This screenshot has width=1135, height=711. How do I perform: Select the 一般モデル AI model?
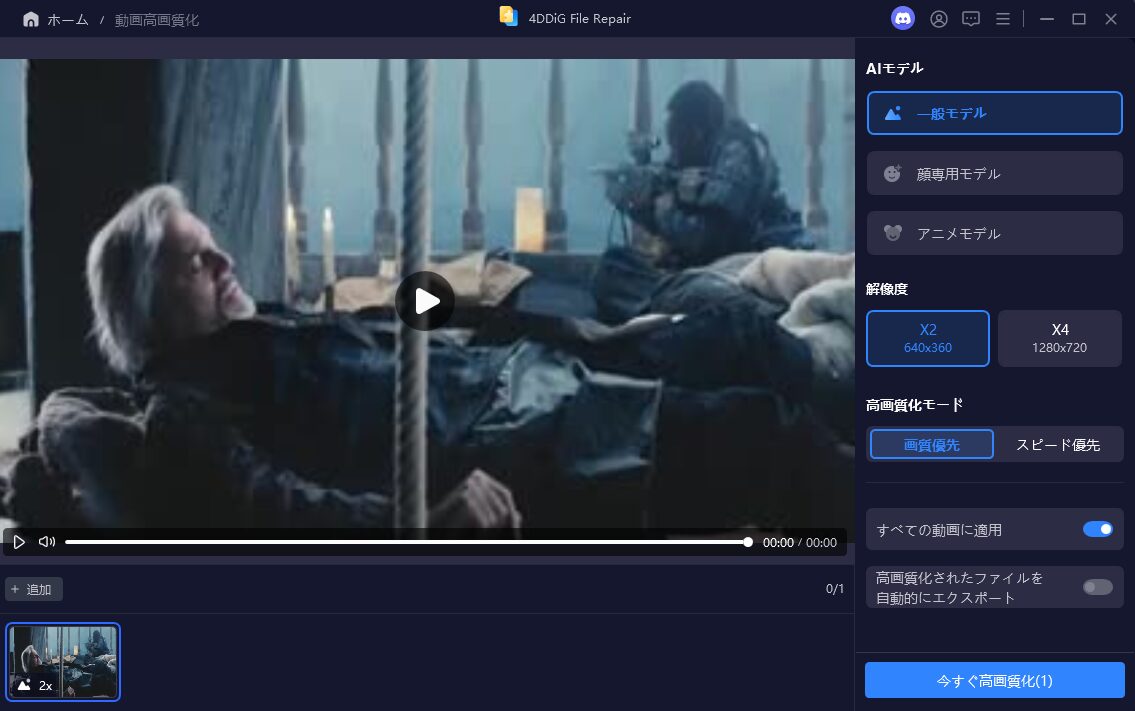(995, 113)
